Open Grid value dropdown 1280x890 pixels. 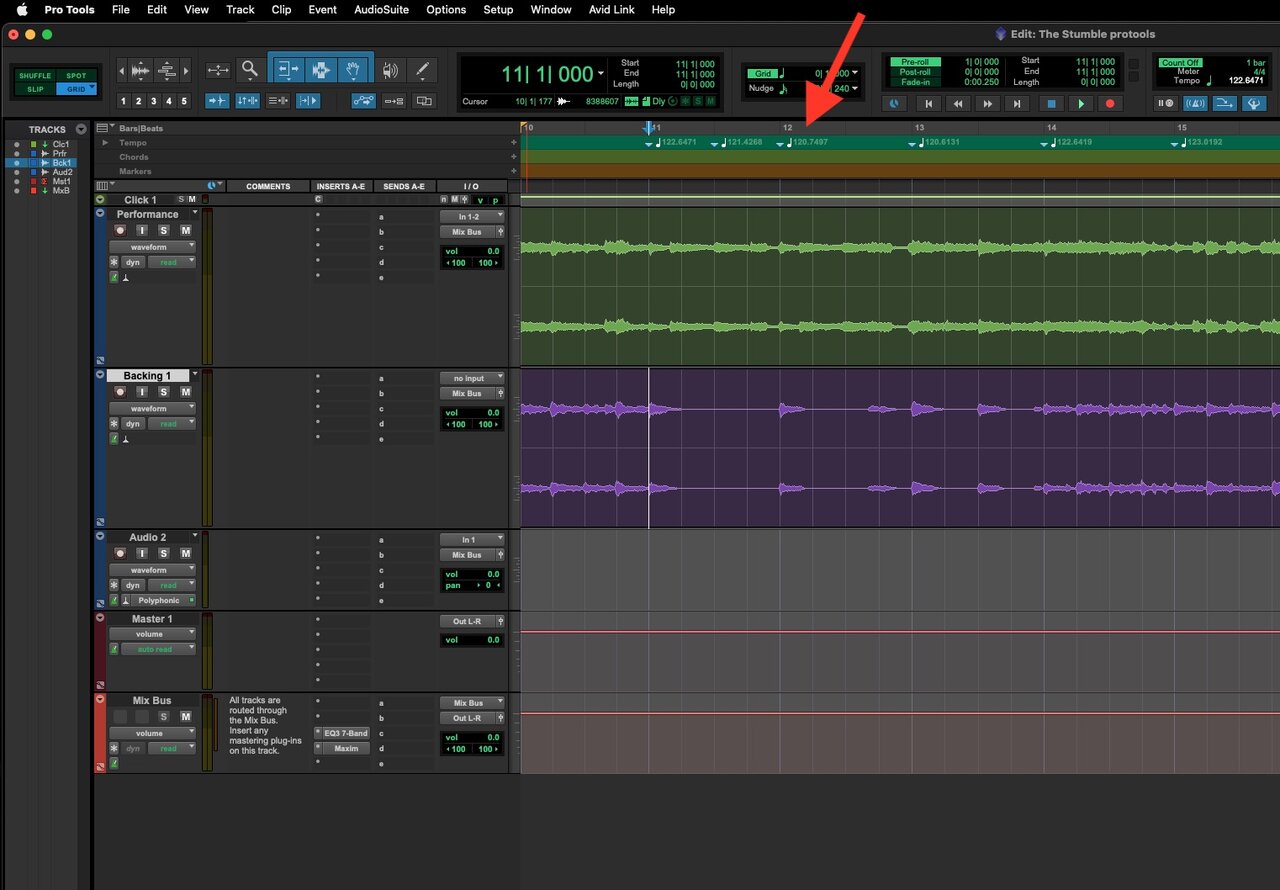(x=855, y=74)
